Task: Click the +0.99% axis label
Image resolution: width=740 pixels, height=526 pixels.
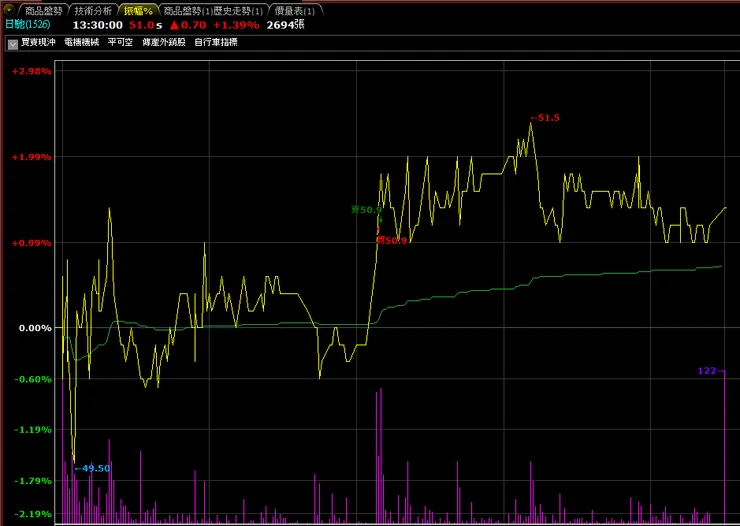Action: (32, 243)
